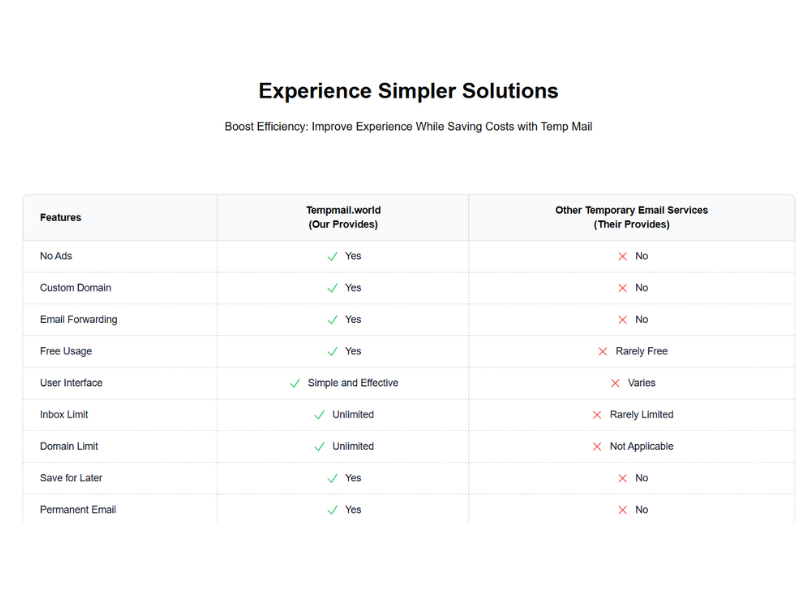This screenshot has height=600, width=800.
Task: Click green checkmark in Domain Limit row
Action: [x=319, y=447]
